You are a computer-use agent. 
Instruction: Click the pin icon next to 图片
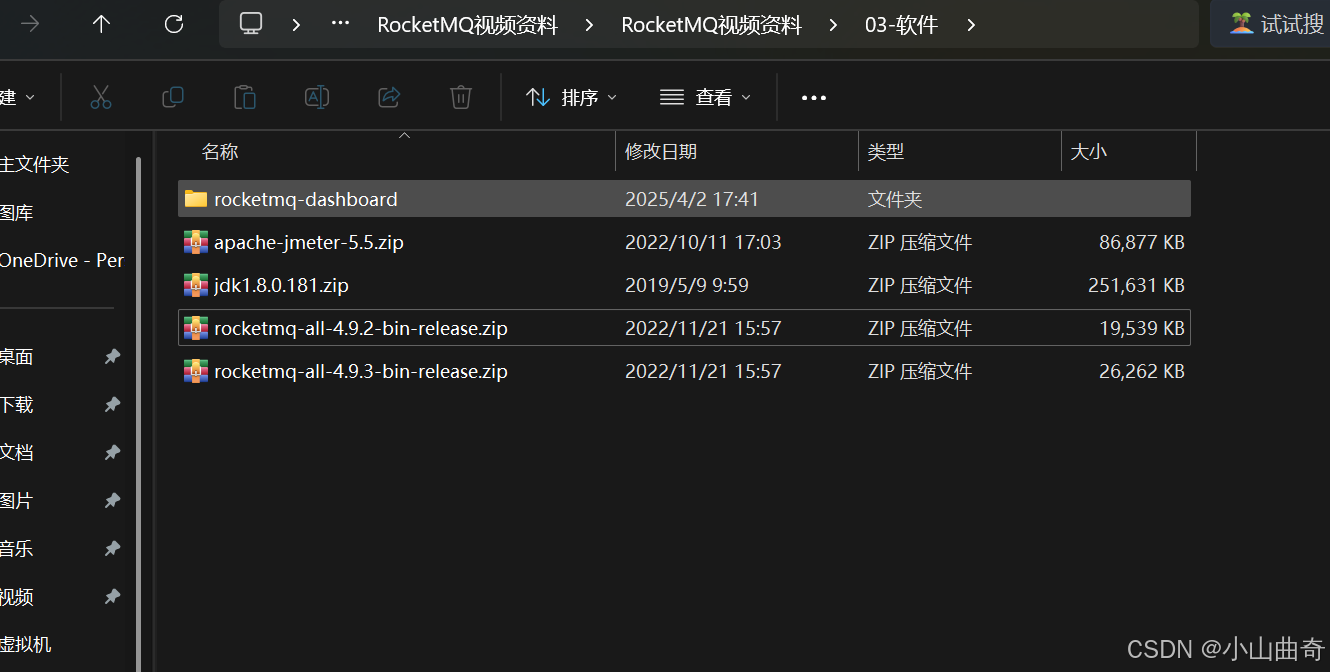[x=113, y=501]
